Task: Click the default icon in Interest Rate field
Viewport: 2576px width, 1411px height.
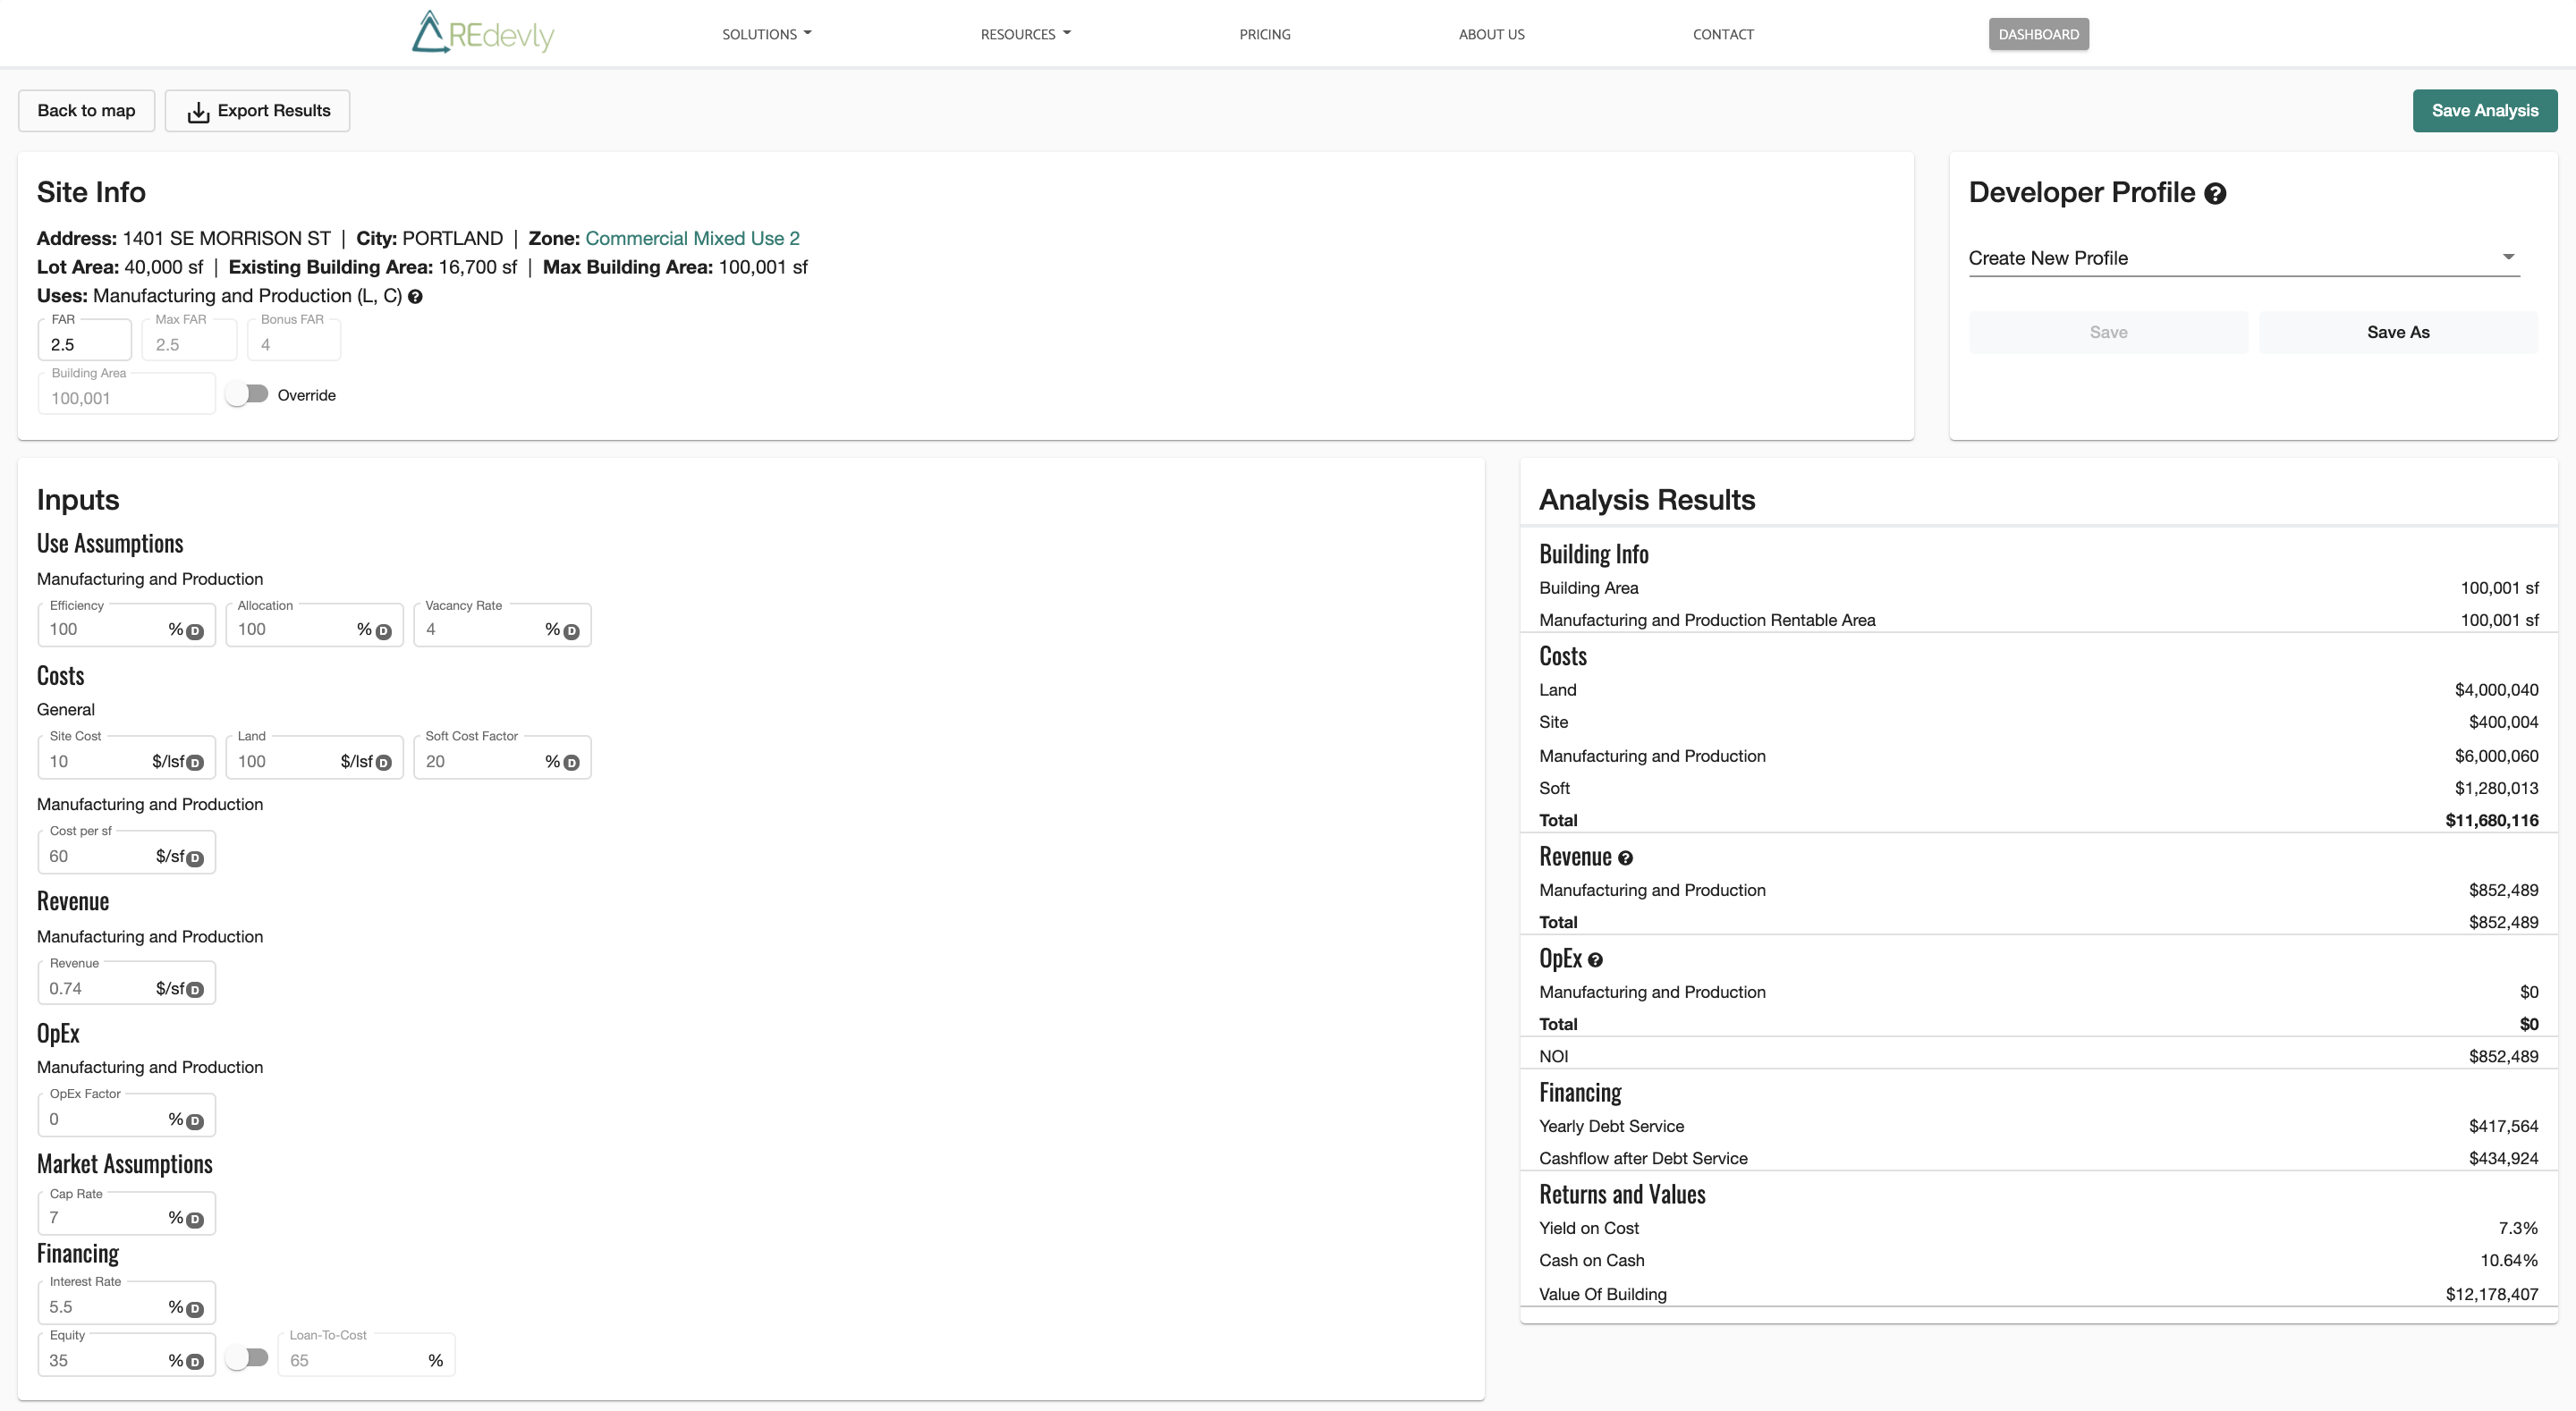Action: click(x=195, y=1309)
